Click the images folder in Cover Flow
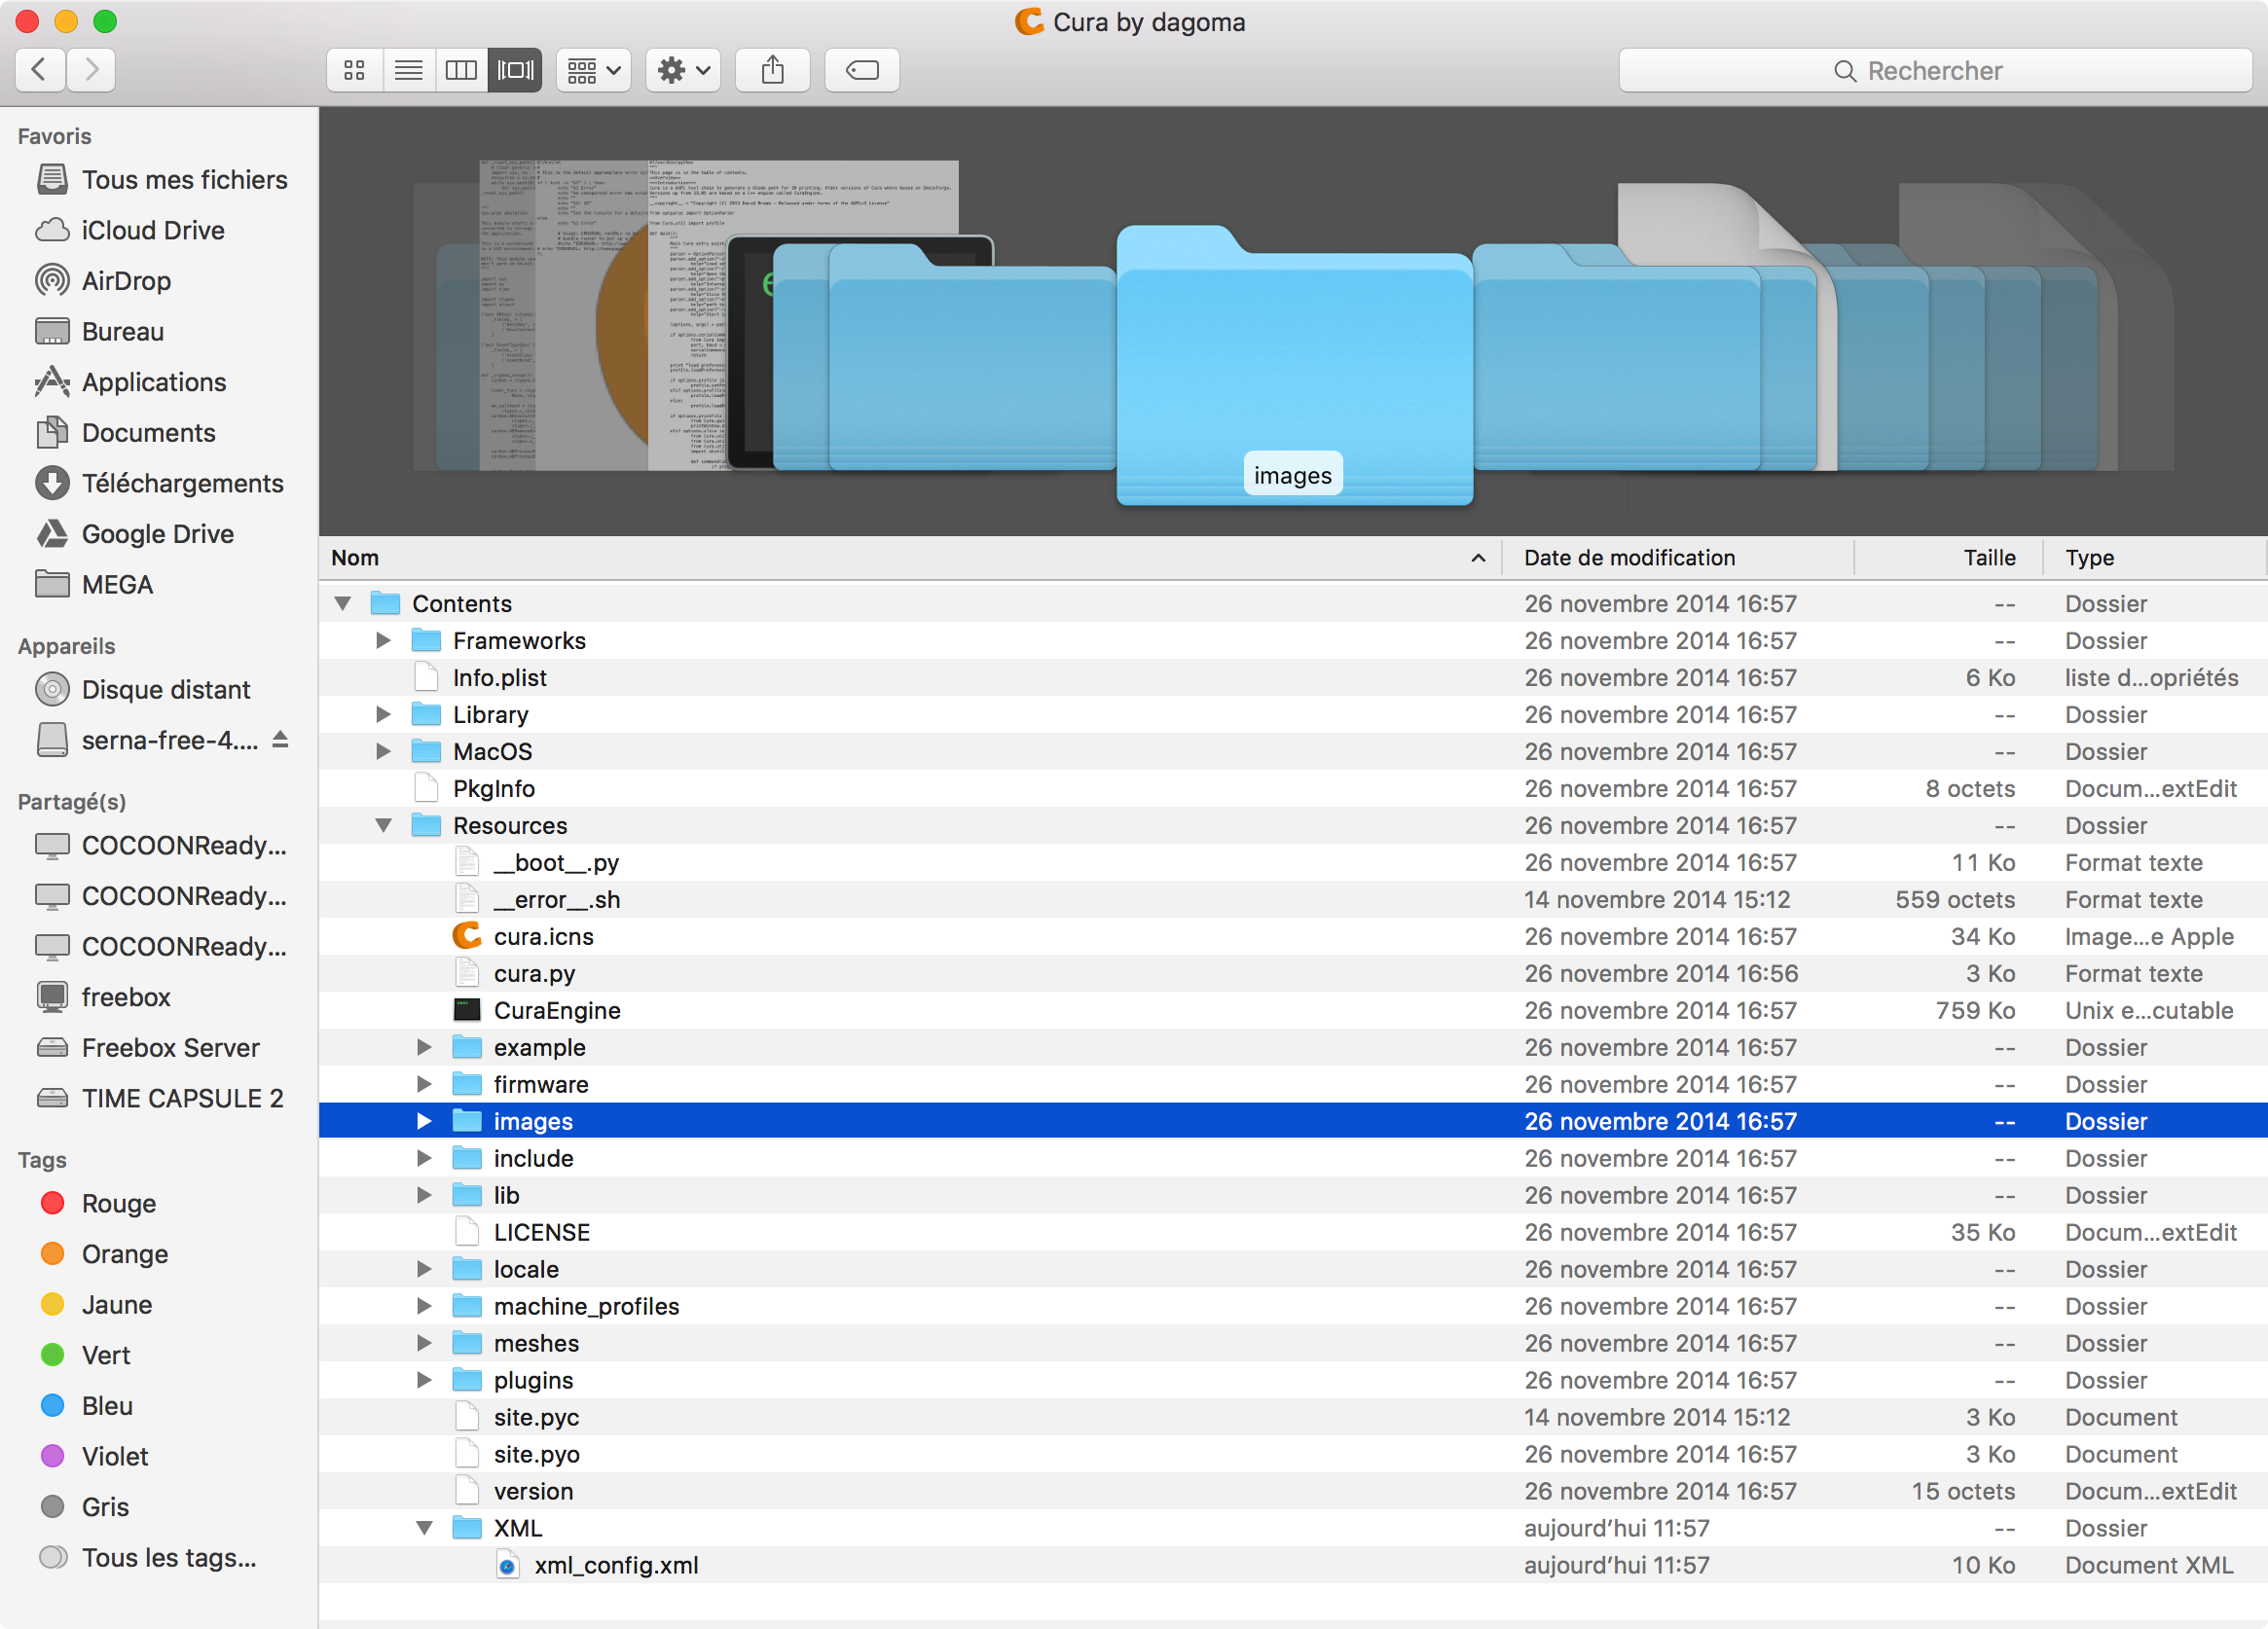Image resolution: width=2268 pixels, height=1629 pixels. point(1294,367)
